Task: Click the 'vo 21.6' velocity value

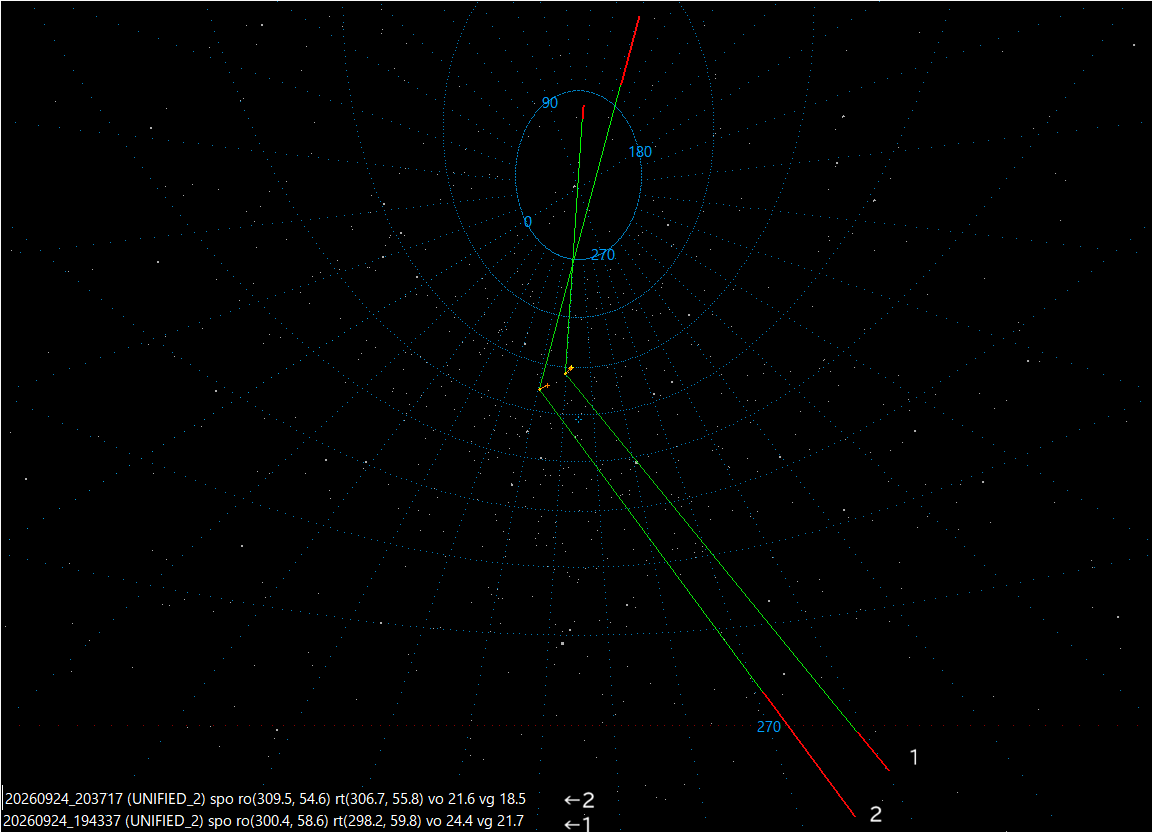Action: tap(451, 799)
